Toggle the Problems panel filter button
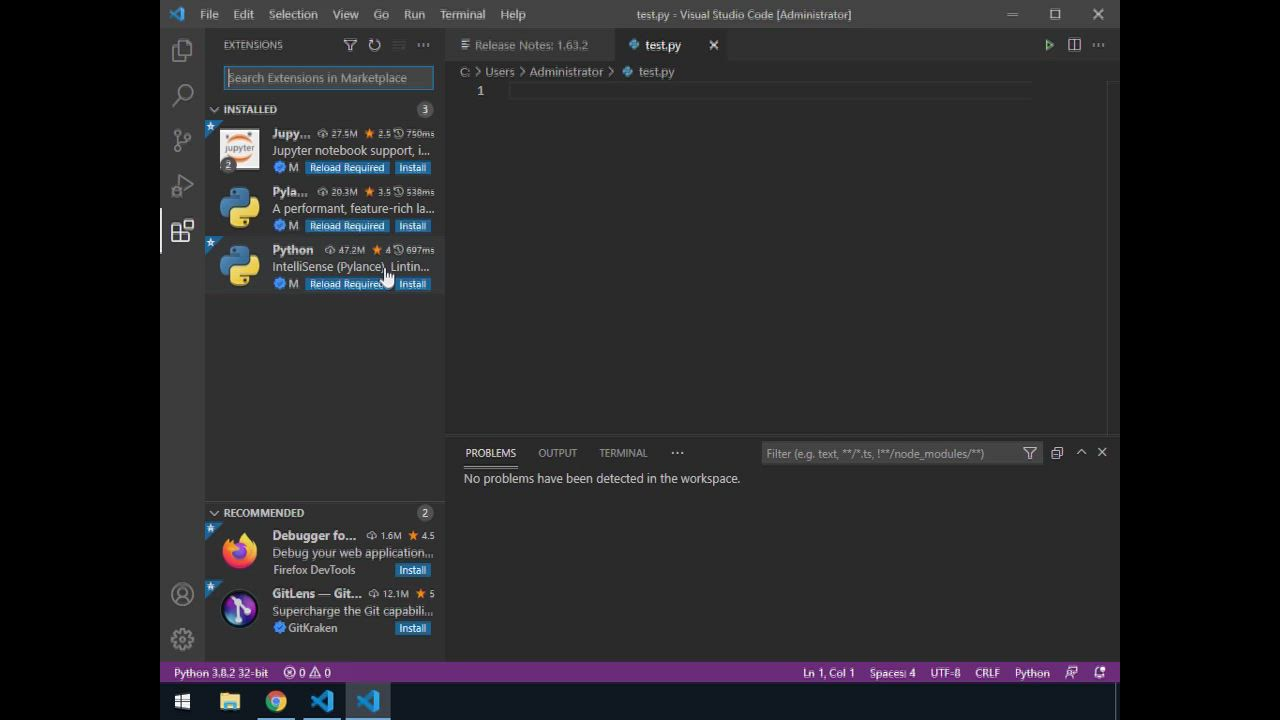 coord(1030,453)
